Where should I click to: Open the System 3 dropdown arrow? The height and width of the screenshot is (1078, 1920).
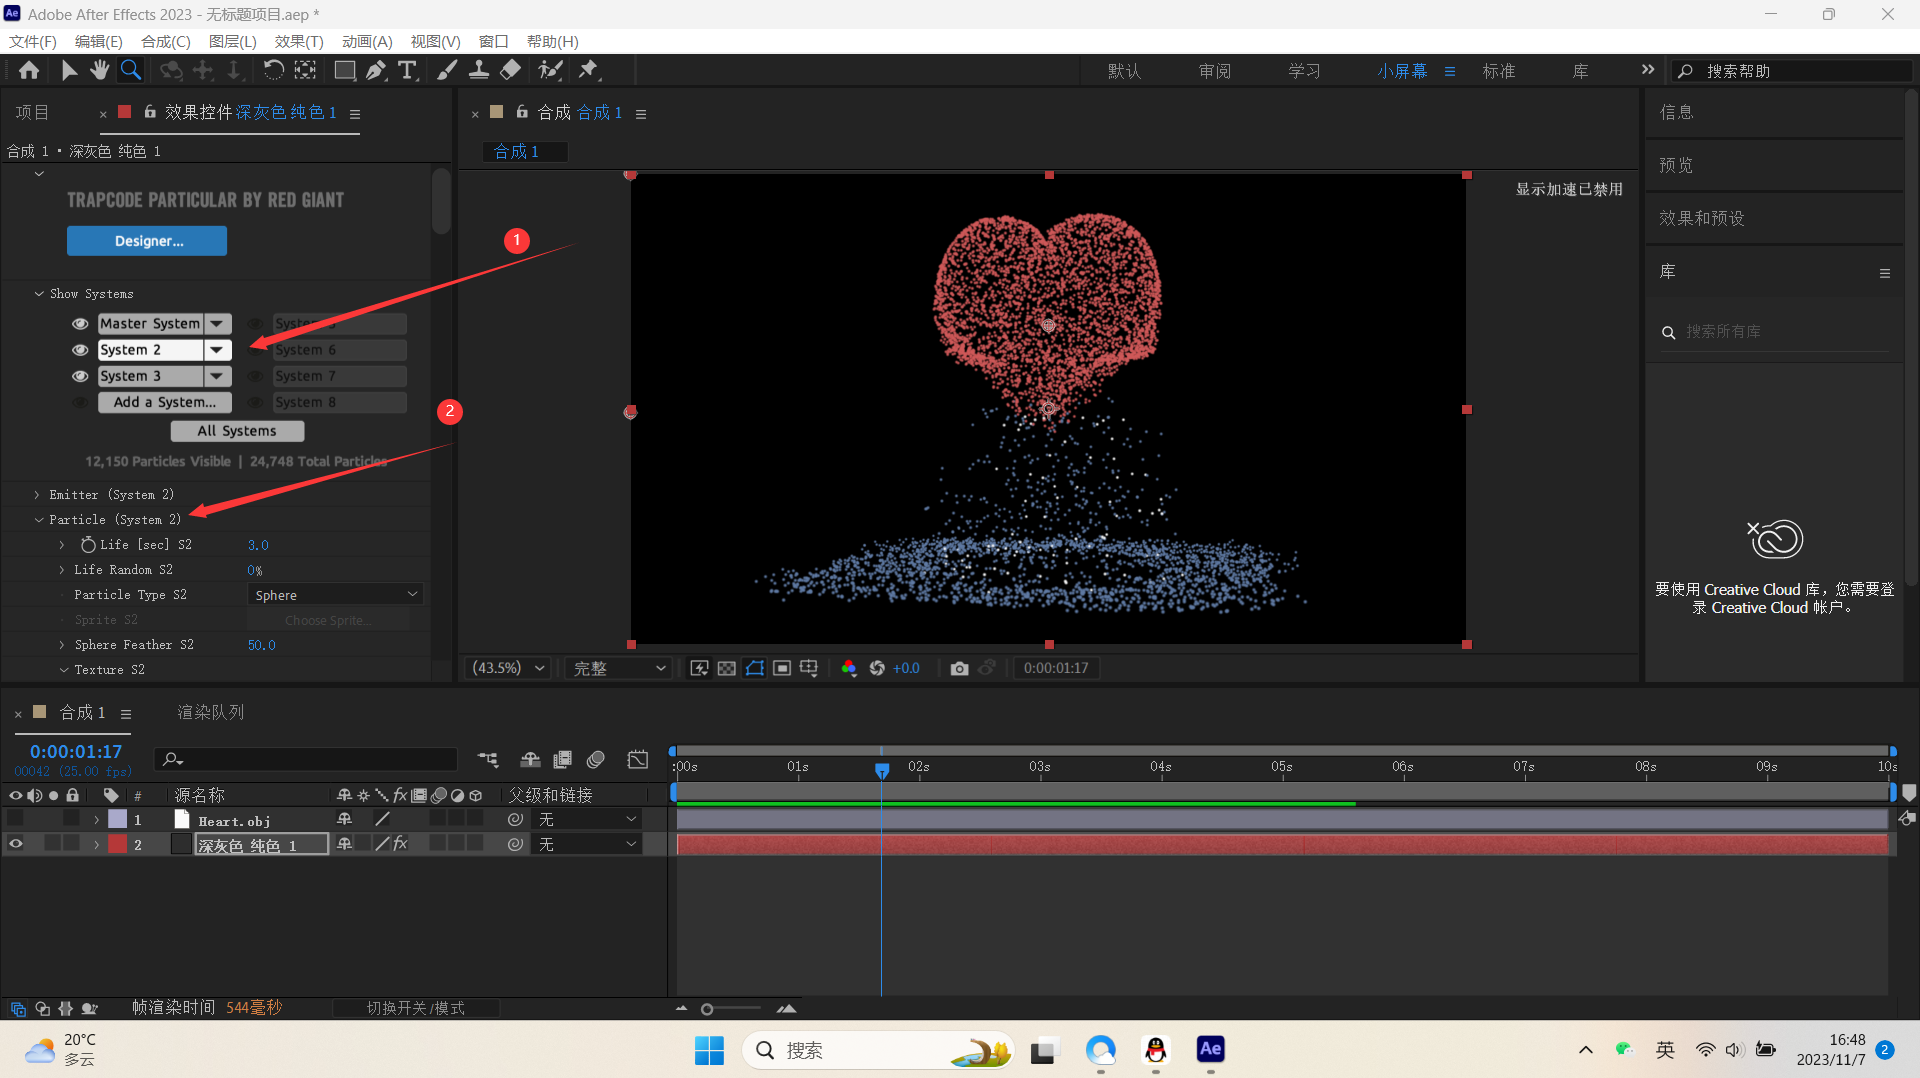(x=217, y=376)
